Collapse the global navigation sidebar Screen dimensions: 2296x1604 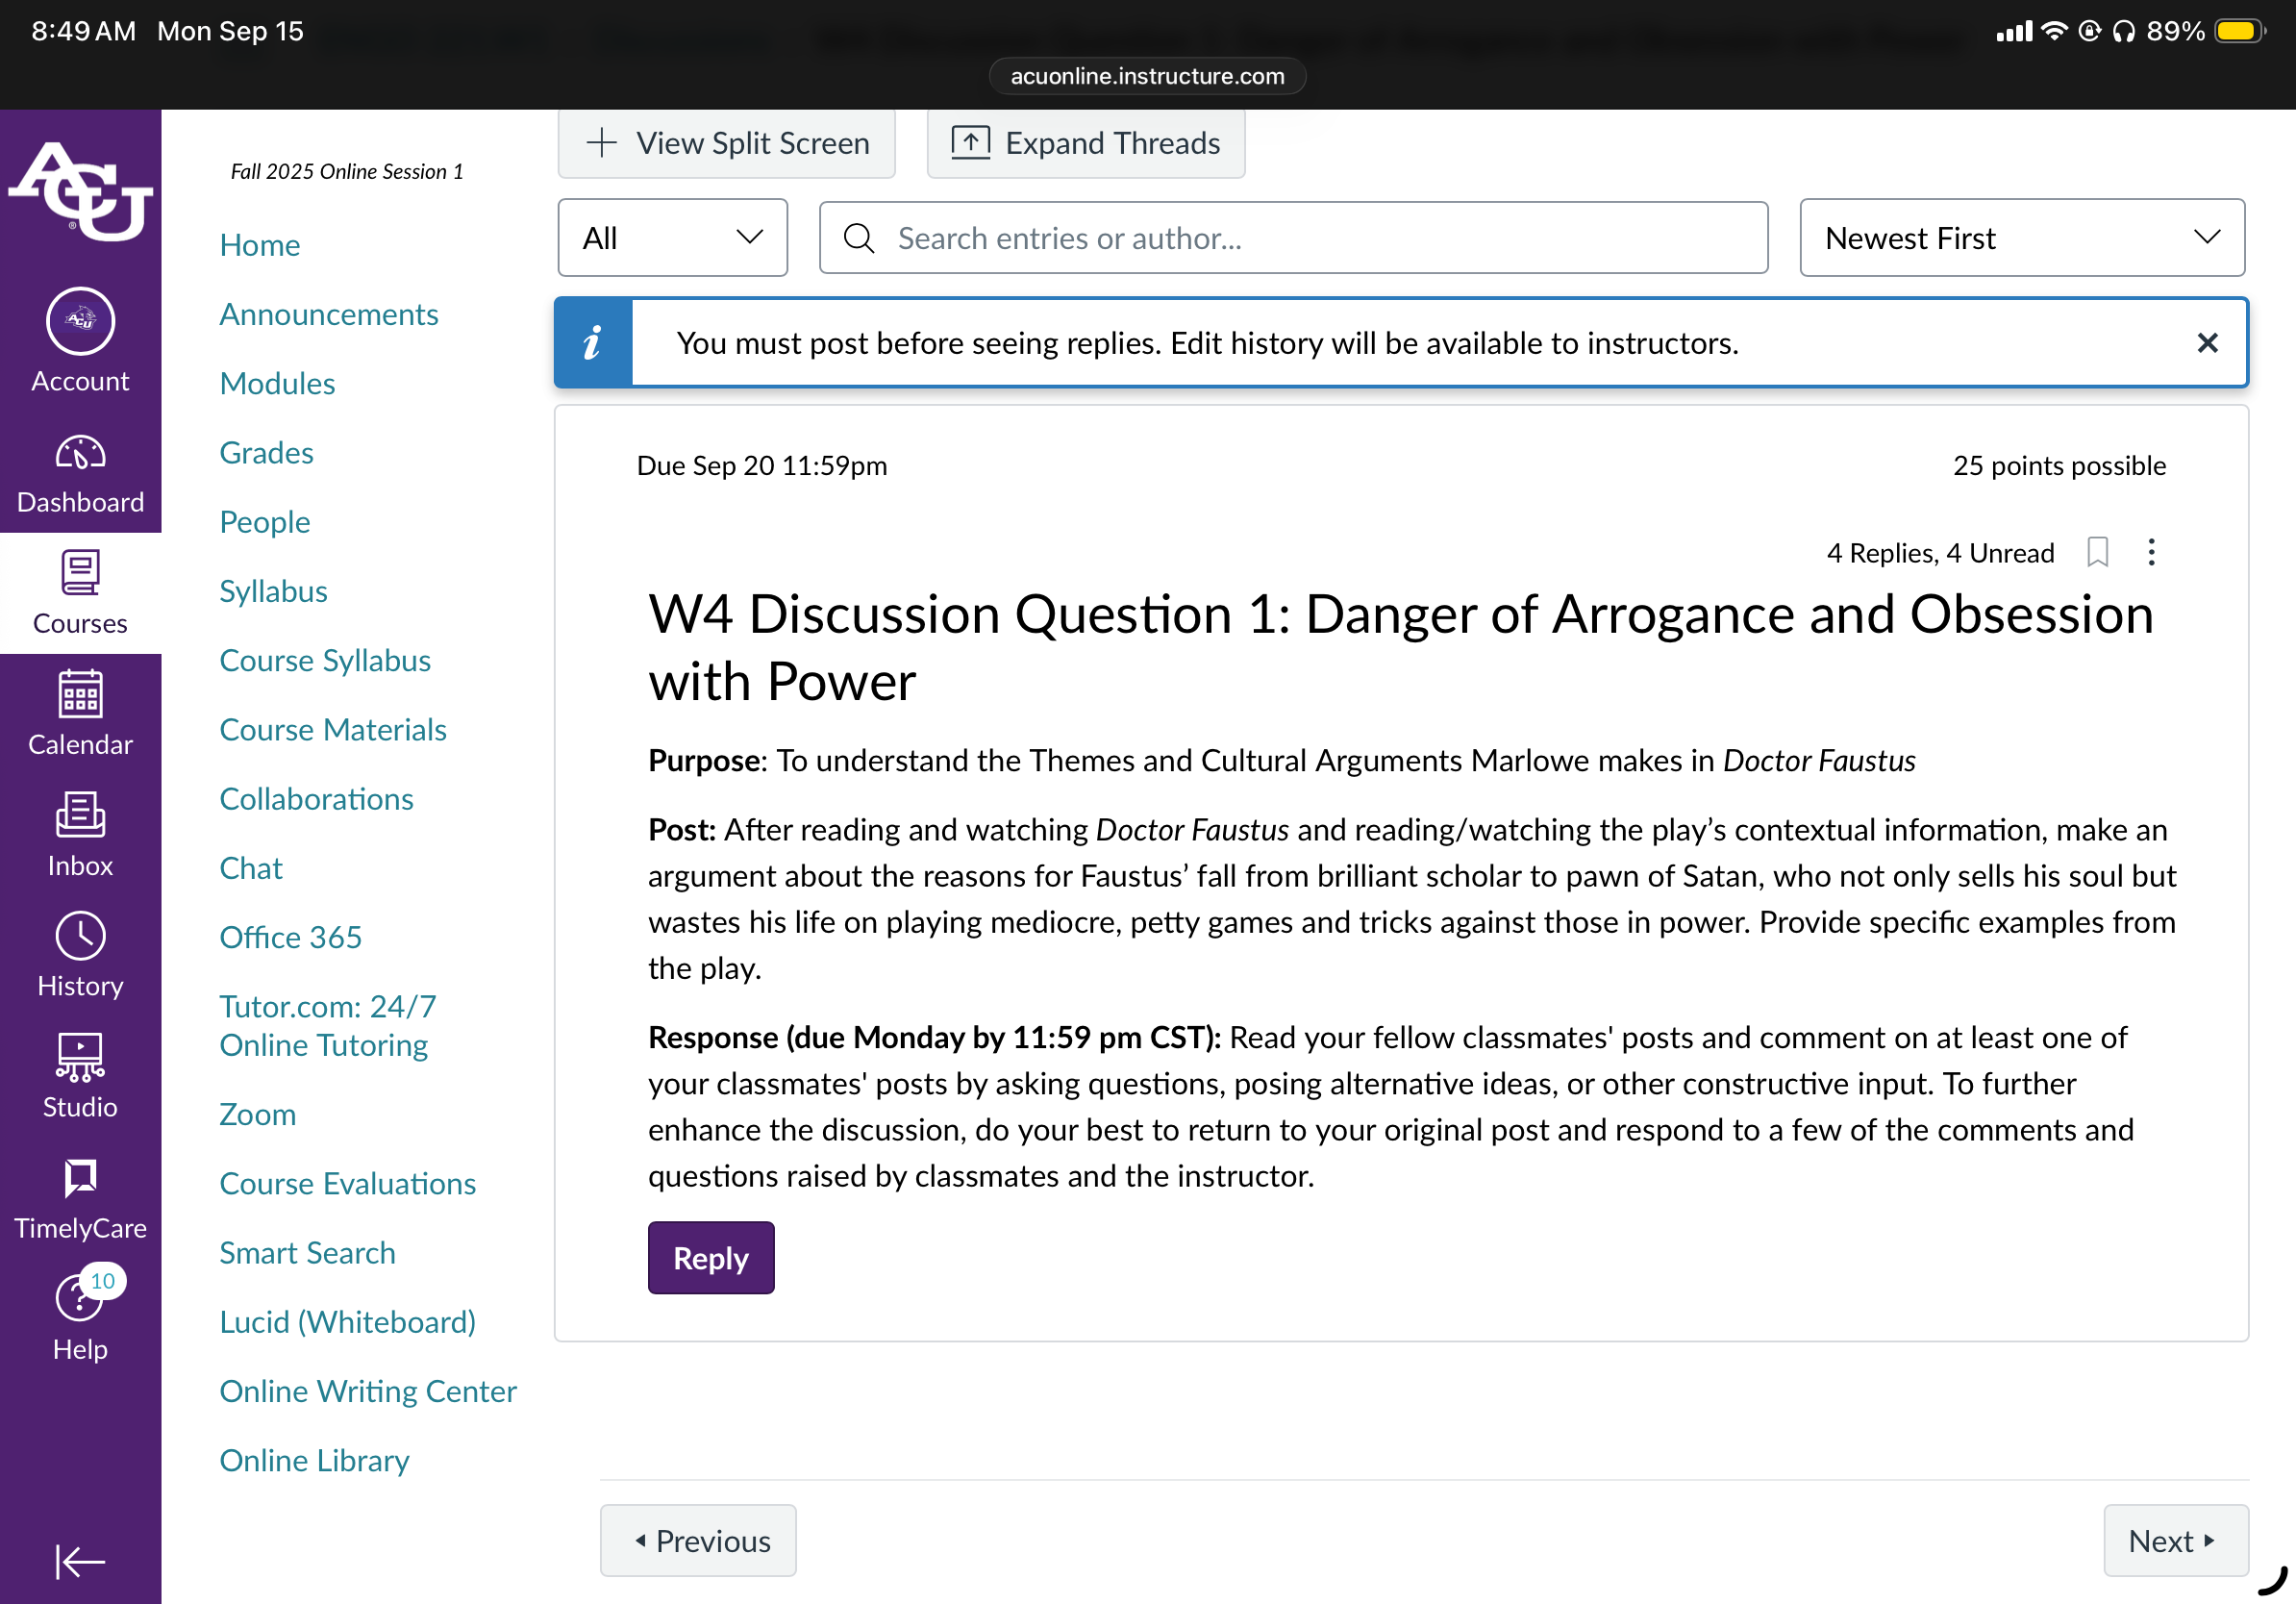pos(80,1560)
